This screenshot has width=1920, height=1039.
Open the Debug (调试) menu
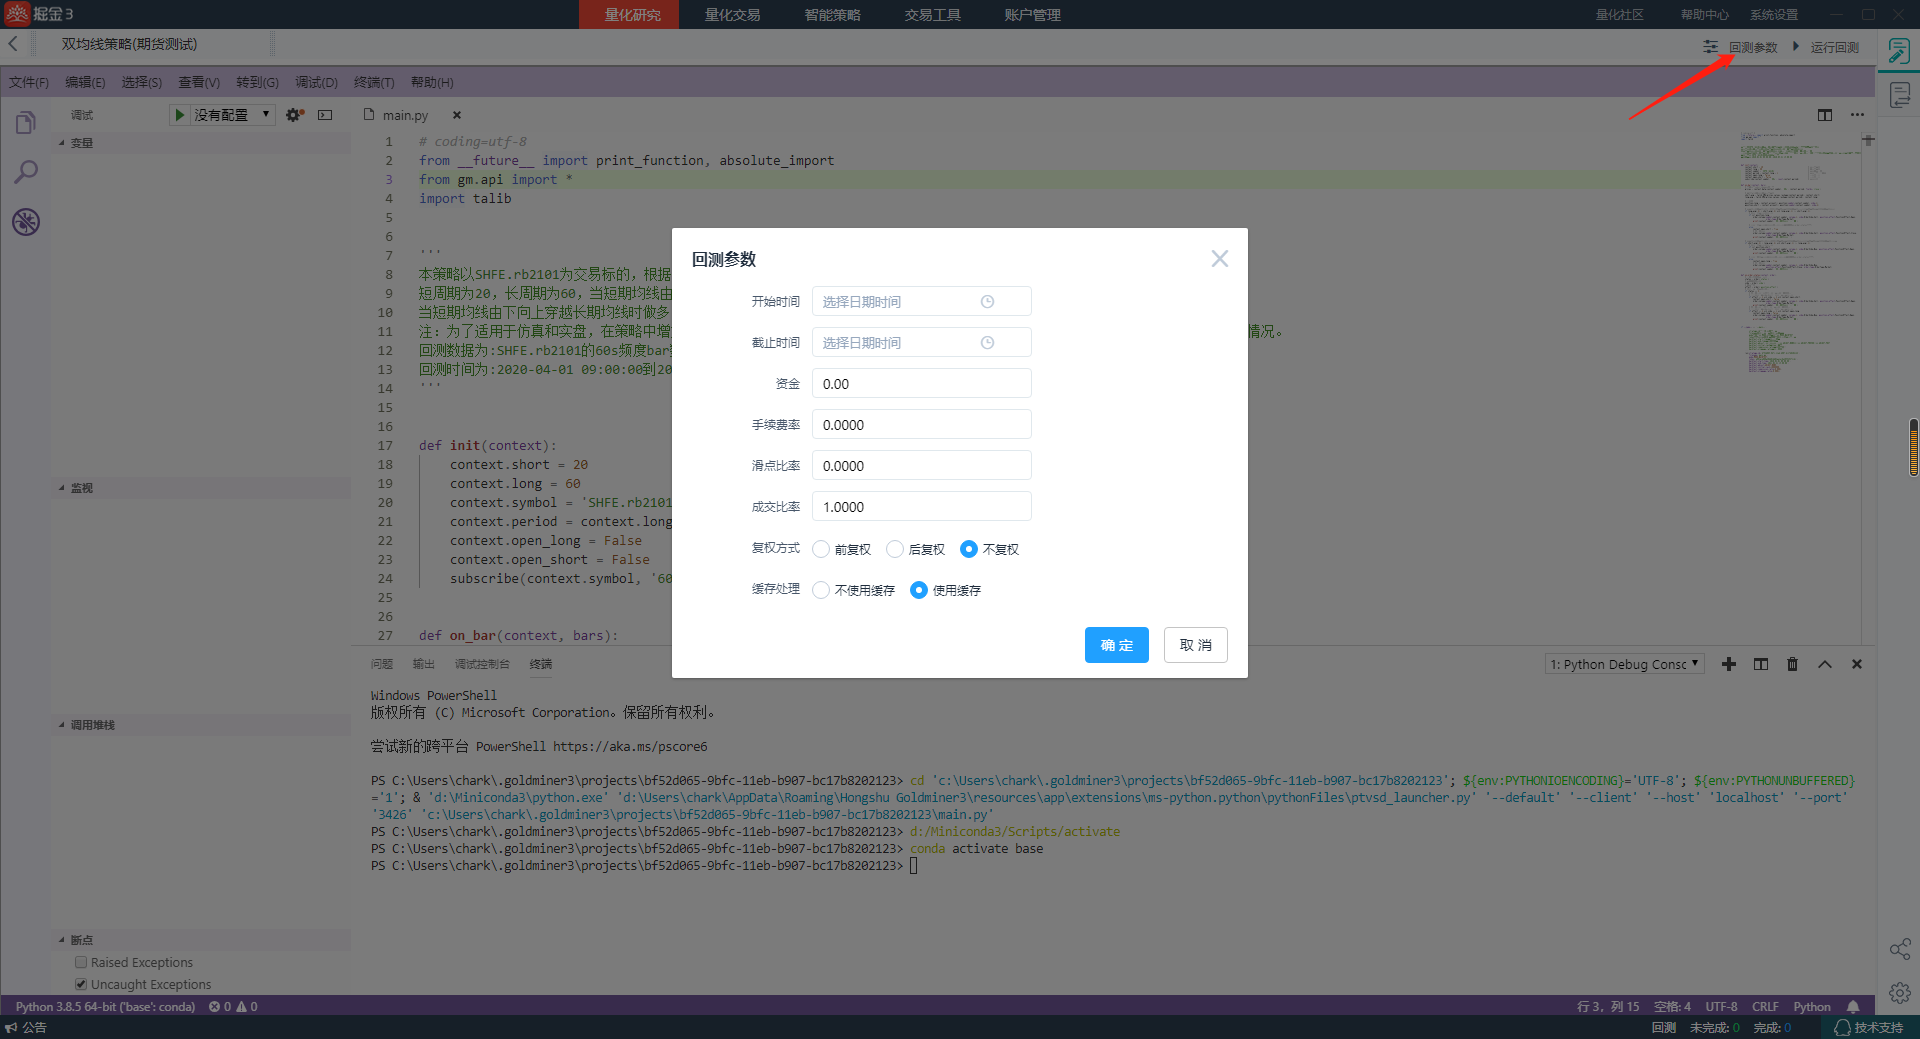pyautogui.click(x=316, y=82)
